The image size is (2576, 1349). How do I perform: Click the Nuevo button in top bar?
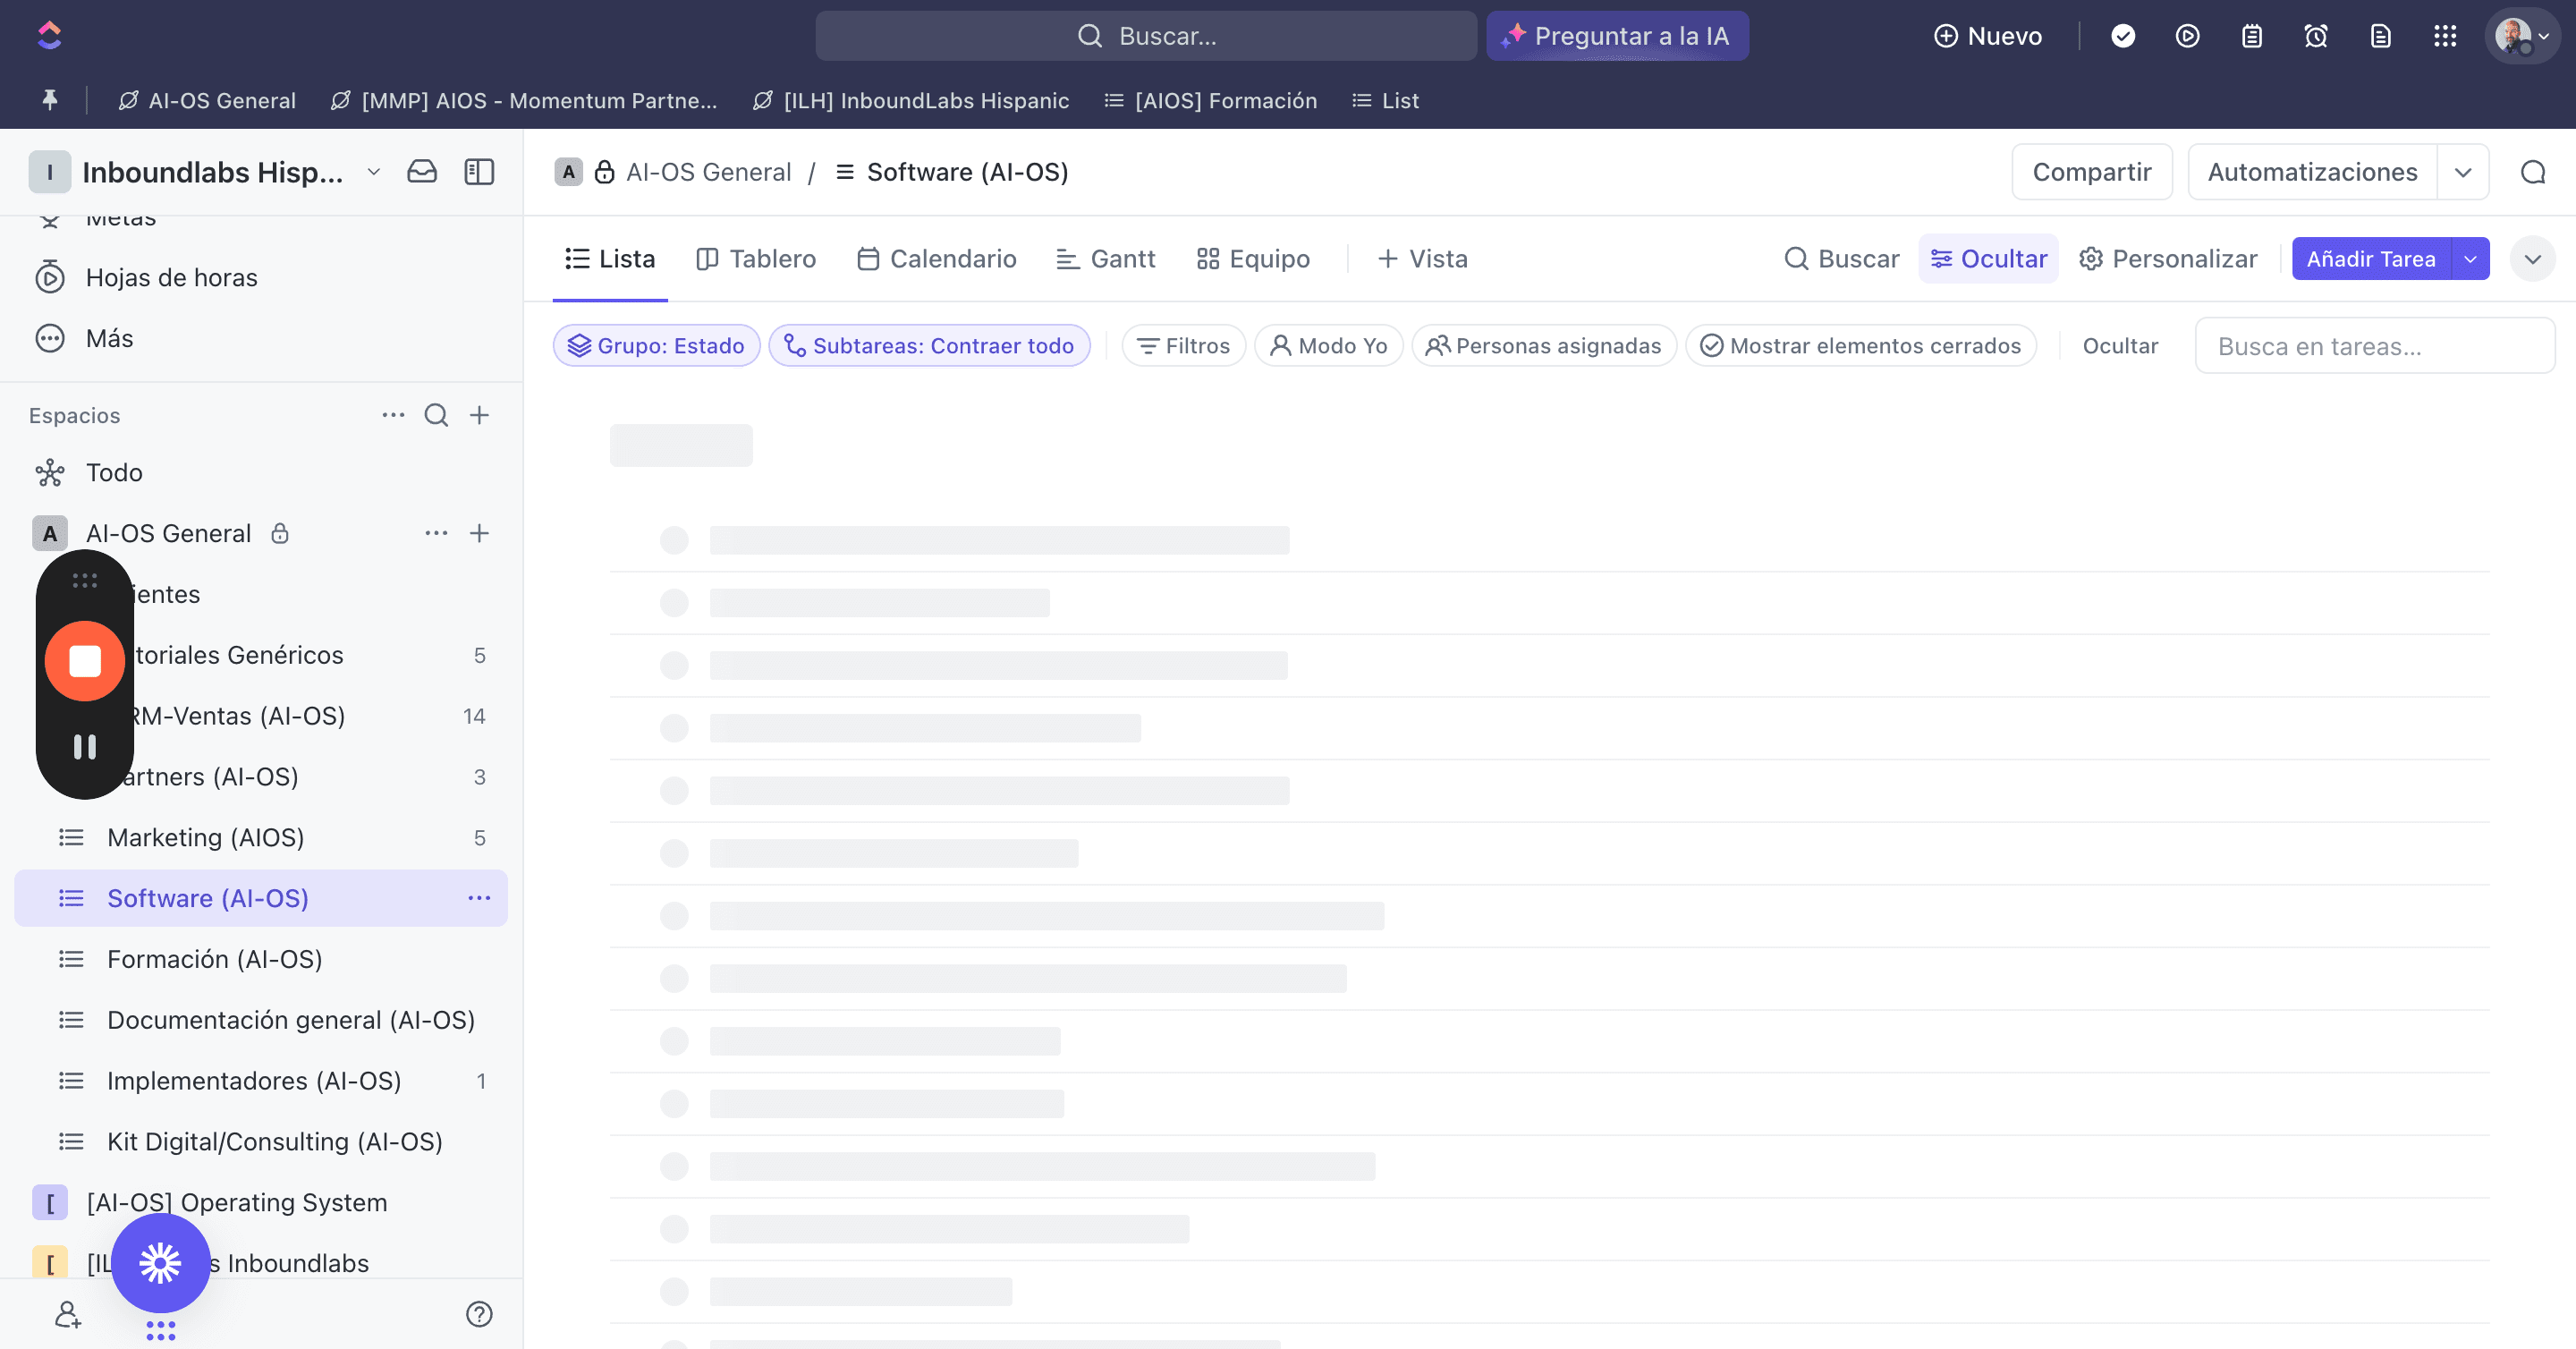(x=1987, y=36)
